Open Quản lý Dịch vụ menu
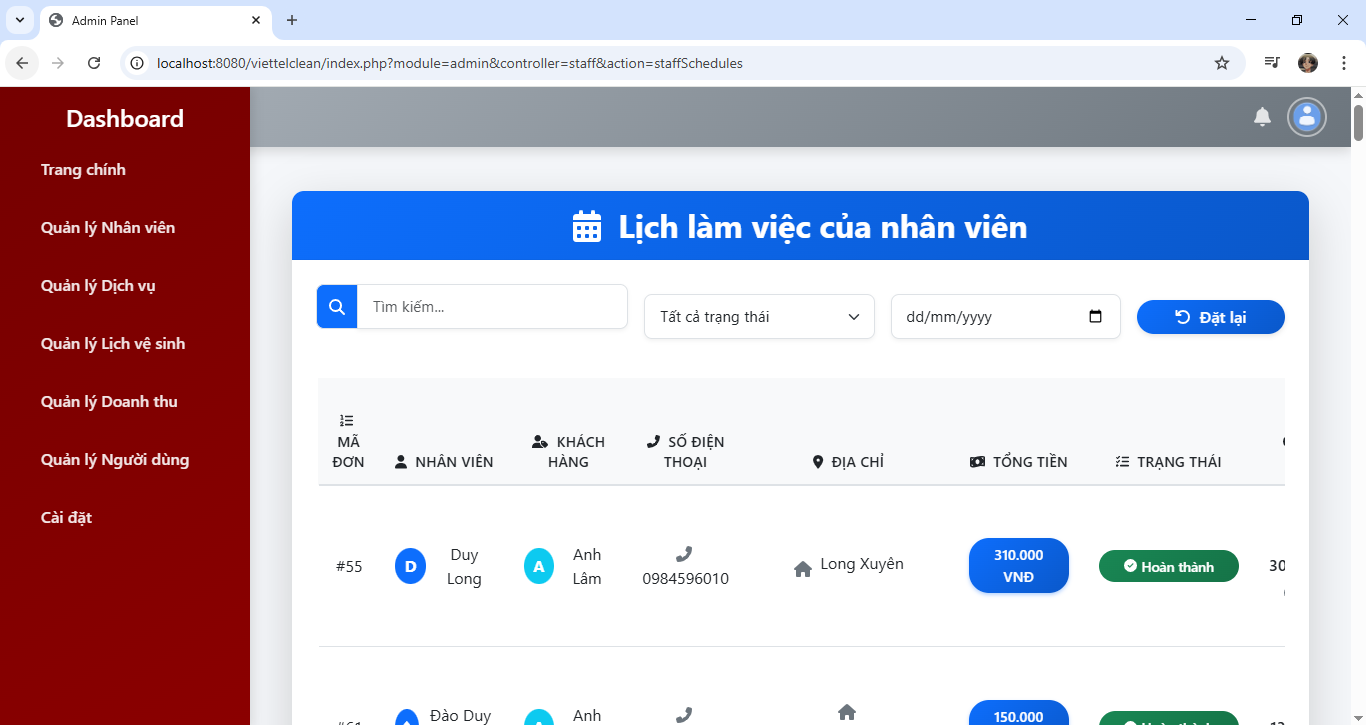Screen dimensions: 1366x725 coord(98,286)
